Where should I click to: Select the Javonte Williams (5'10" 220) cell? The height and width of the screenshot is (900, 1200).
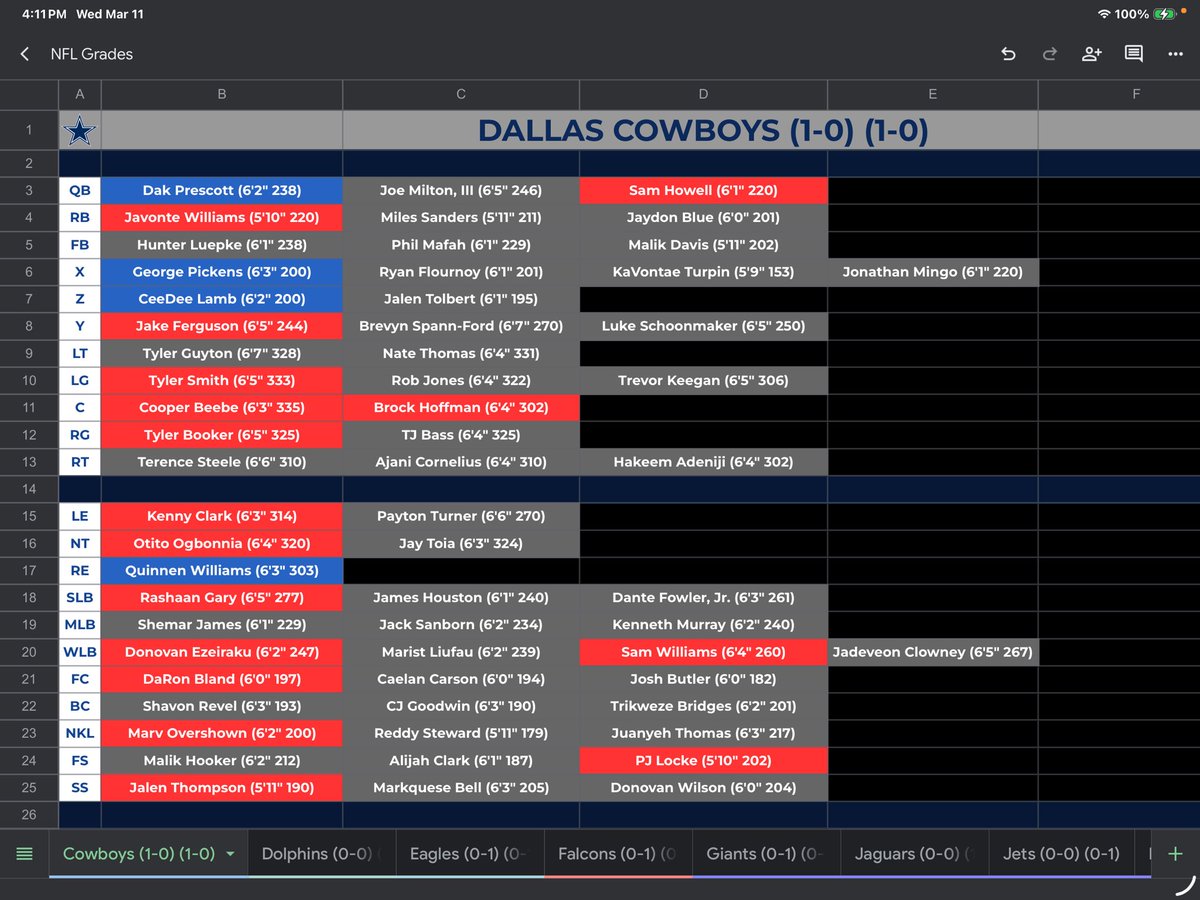(x=222, y=217)
